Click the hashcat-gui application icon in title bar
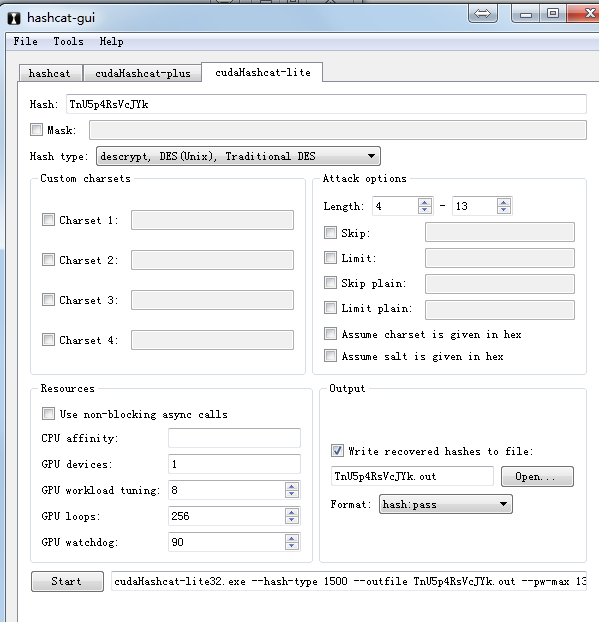Viewport: 599px width, 622px height. pyautogui.click(x=14, y=18)
